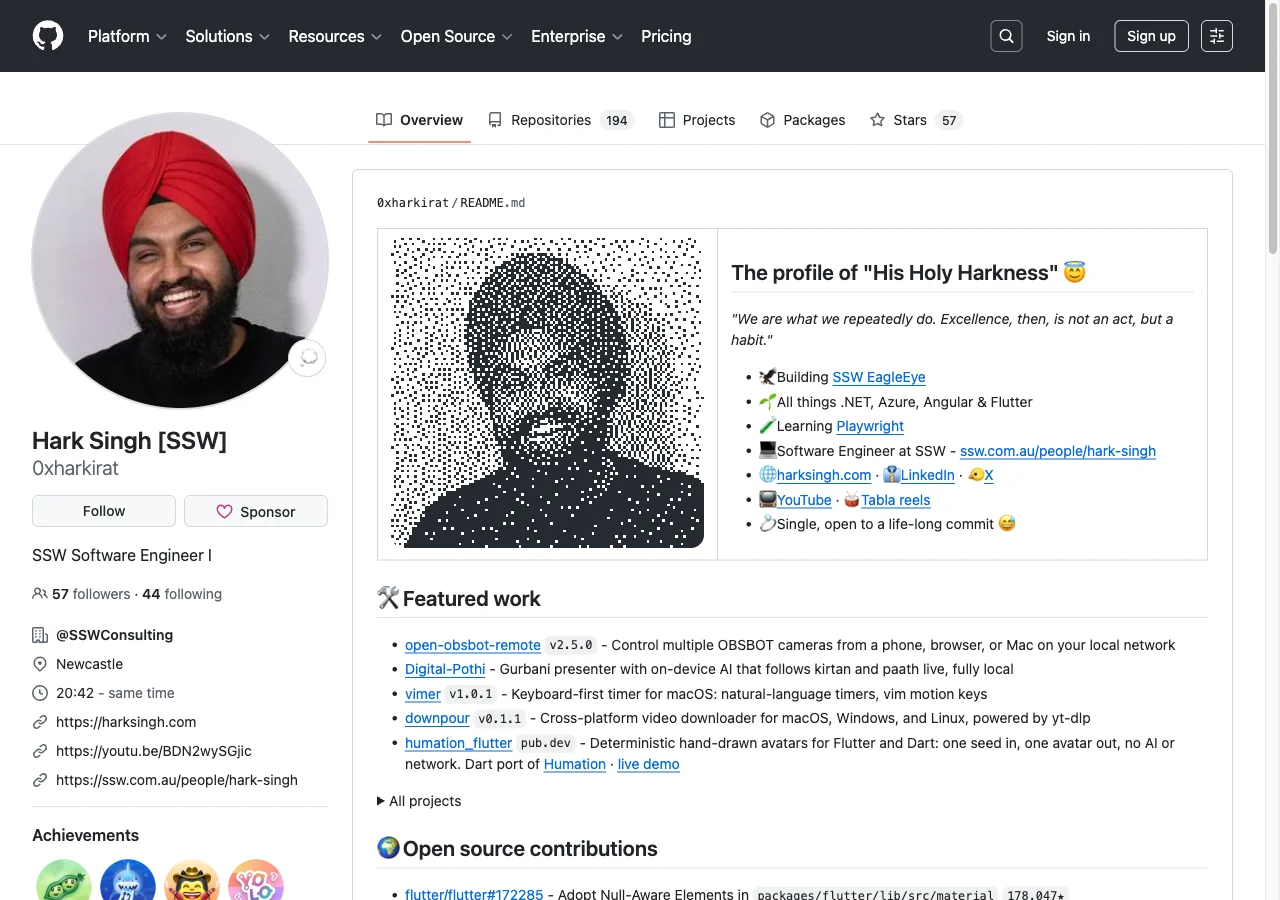
Task: Switch to the Repositories tab
Action: (561, 120)
